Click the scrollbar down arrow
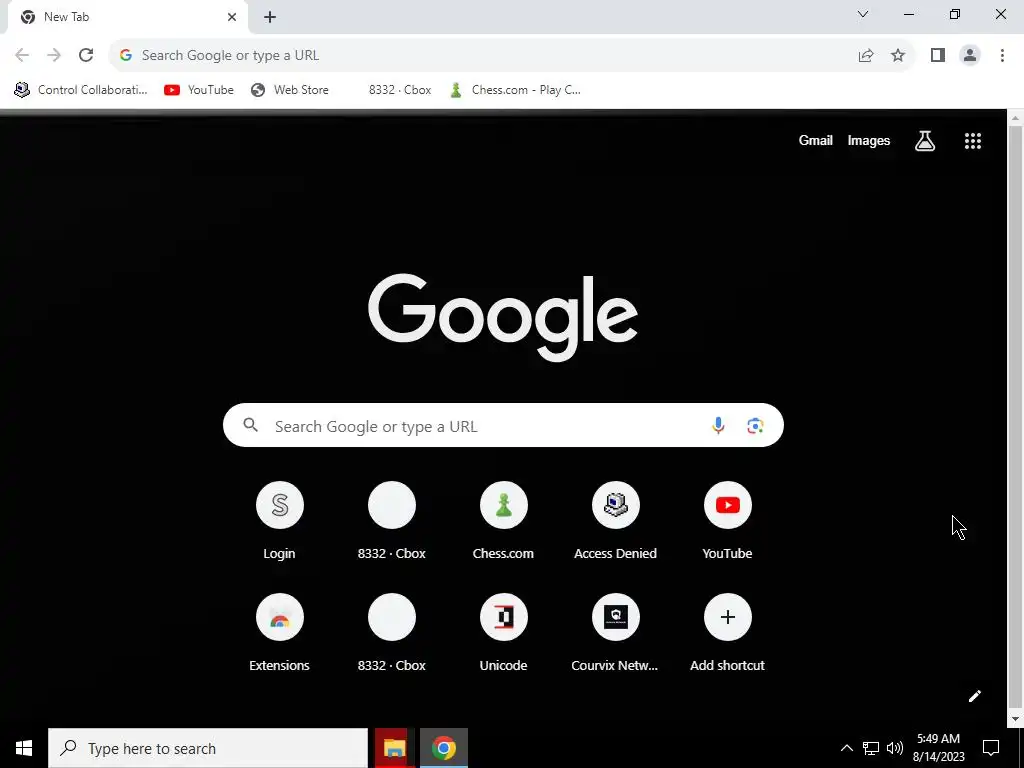 click(1015, 719)
